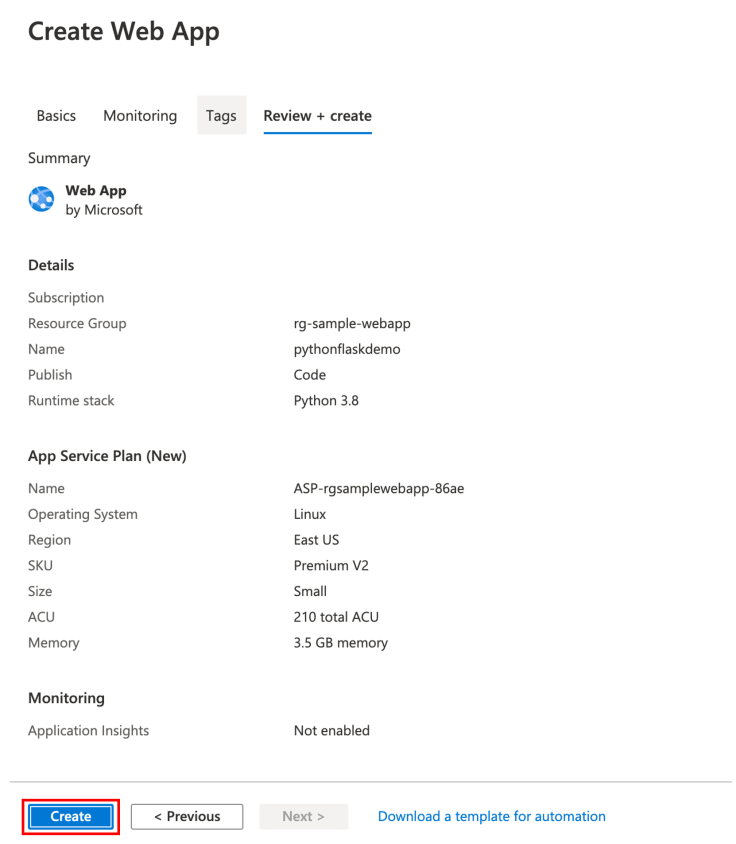Click the Review + create tab
The height and width of the screenshot is (844, 736).
tap(317, 115)
